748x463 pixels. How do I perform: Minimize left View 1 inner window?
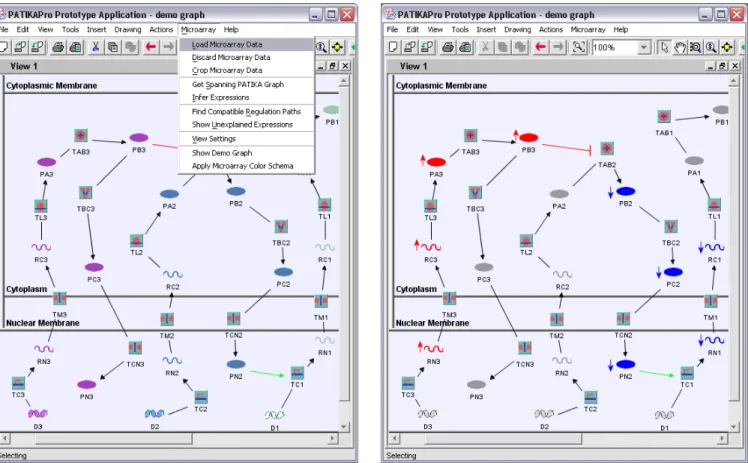[x=321, y=66]
